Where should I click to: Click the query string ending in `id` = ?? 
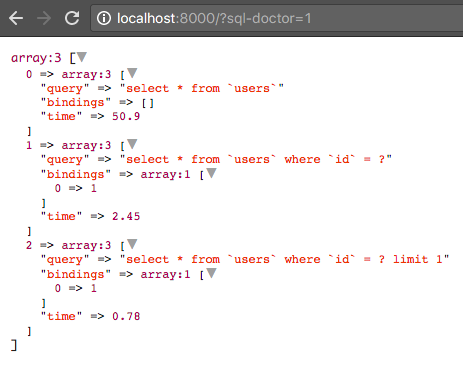coord(256,159)
